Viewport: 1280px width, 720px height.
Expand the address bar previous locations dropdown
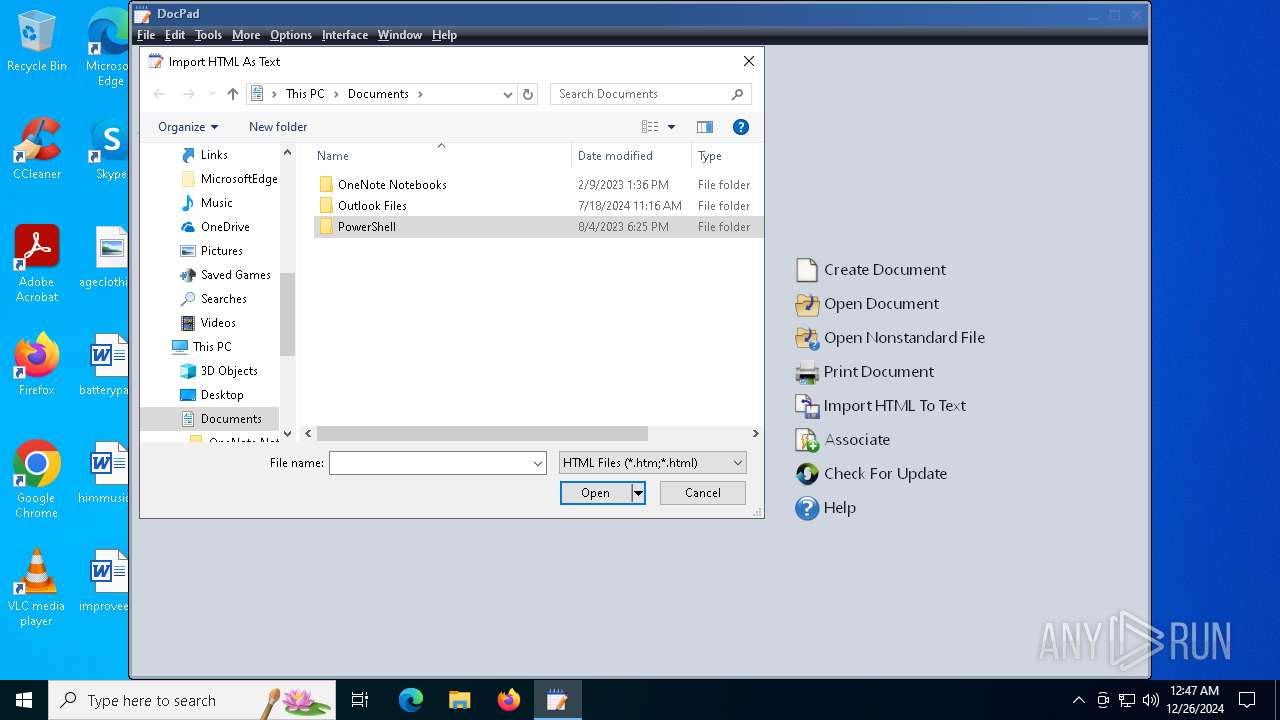(508, 94)
